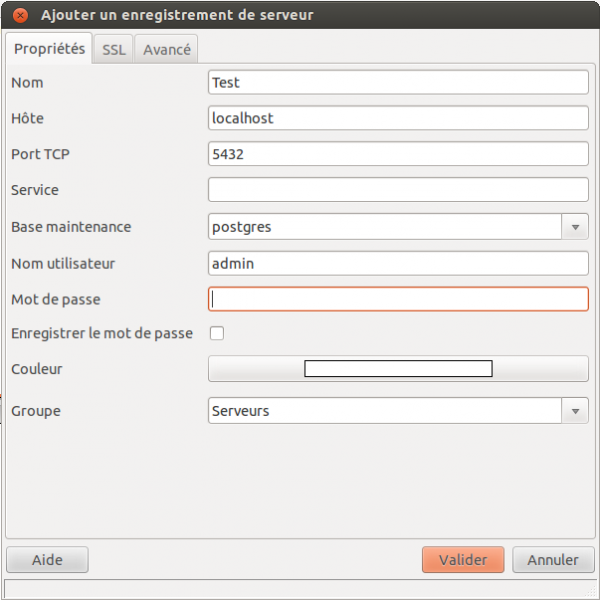Open help with the Aide button
The image size is (600, 600).
point(47,560)
